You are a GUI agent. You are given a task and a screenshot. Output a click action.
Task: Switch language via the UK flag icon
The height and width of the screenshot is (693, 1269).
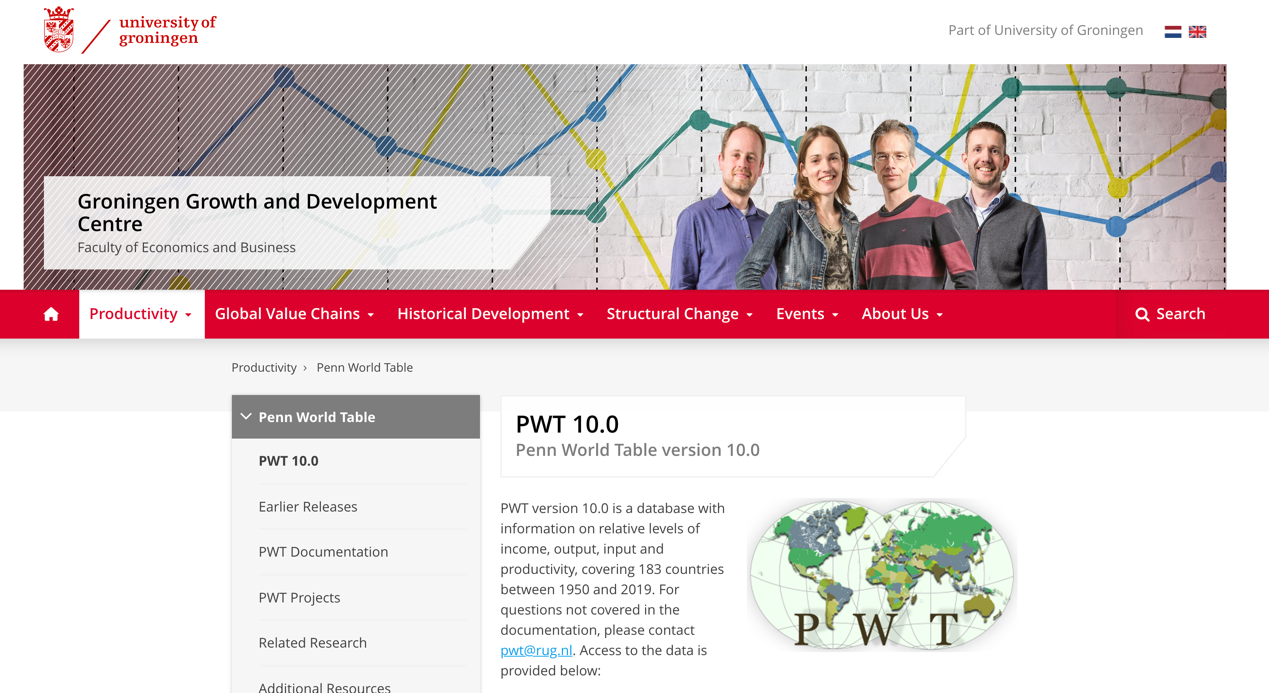[1197, 32]
